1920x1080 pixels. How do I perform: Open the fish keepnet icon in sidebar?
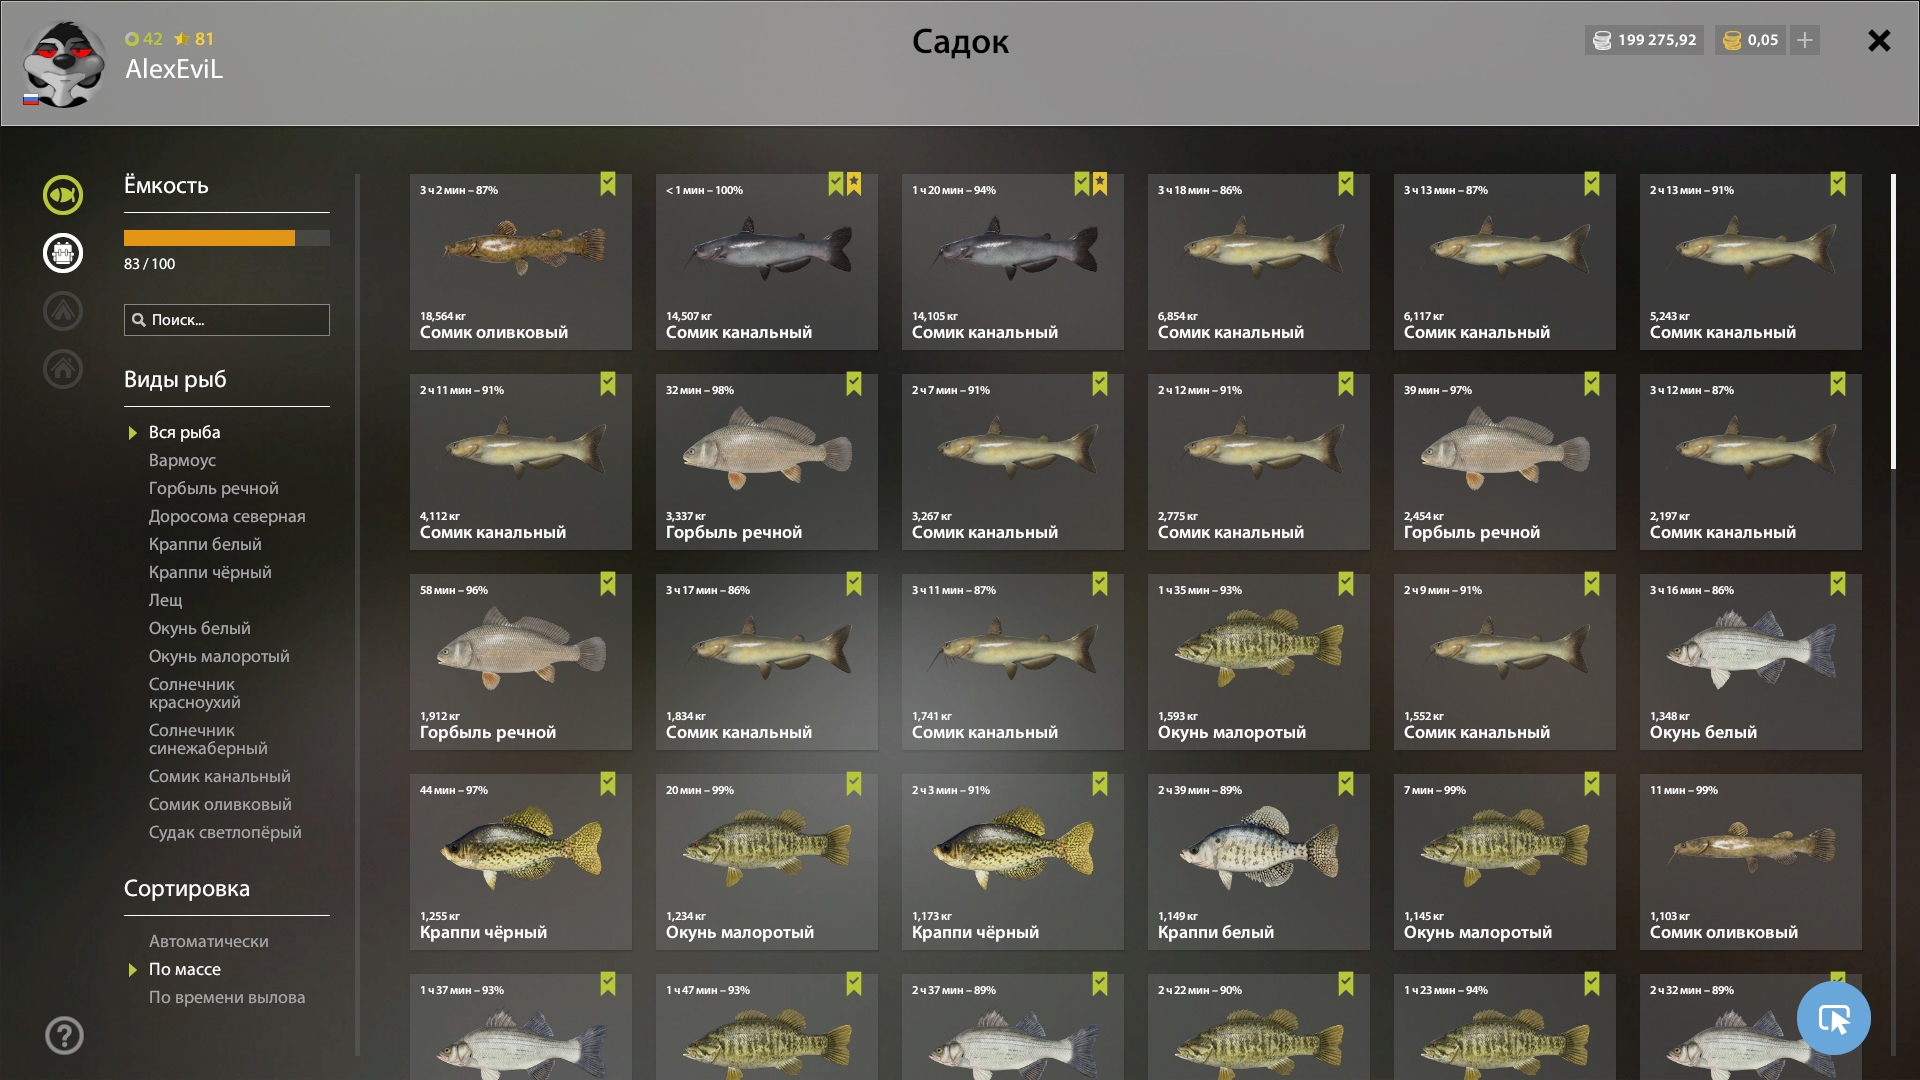pos(63,195)
